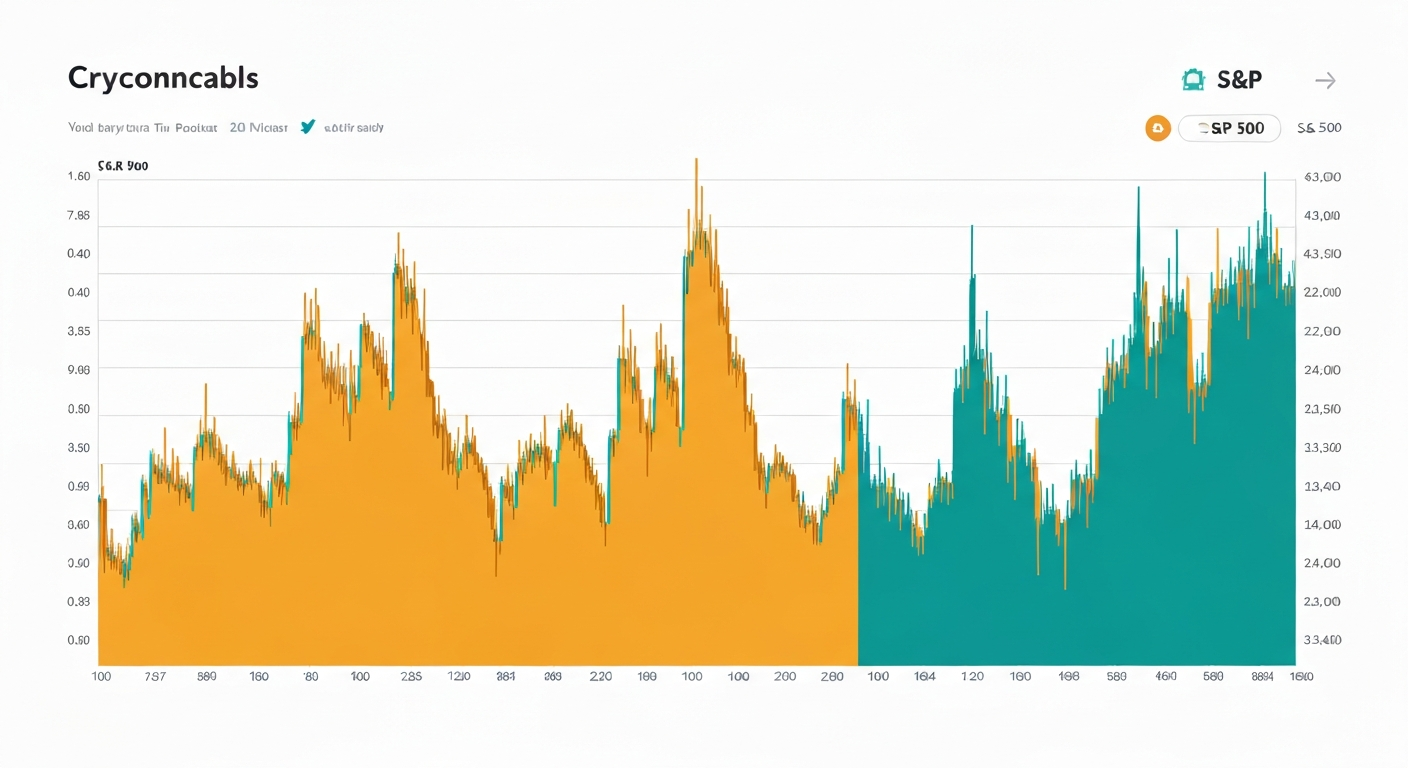The height and width of the screenshot is (768, 1408).
Task: Click the 33,400 right axis value
Action: tap(1323, 640)
